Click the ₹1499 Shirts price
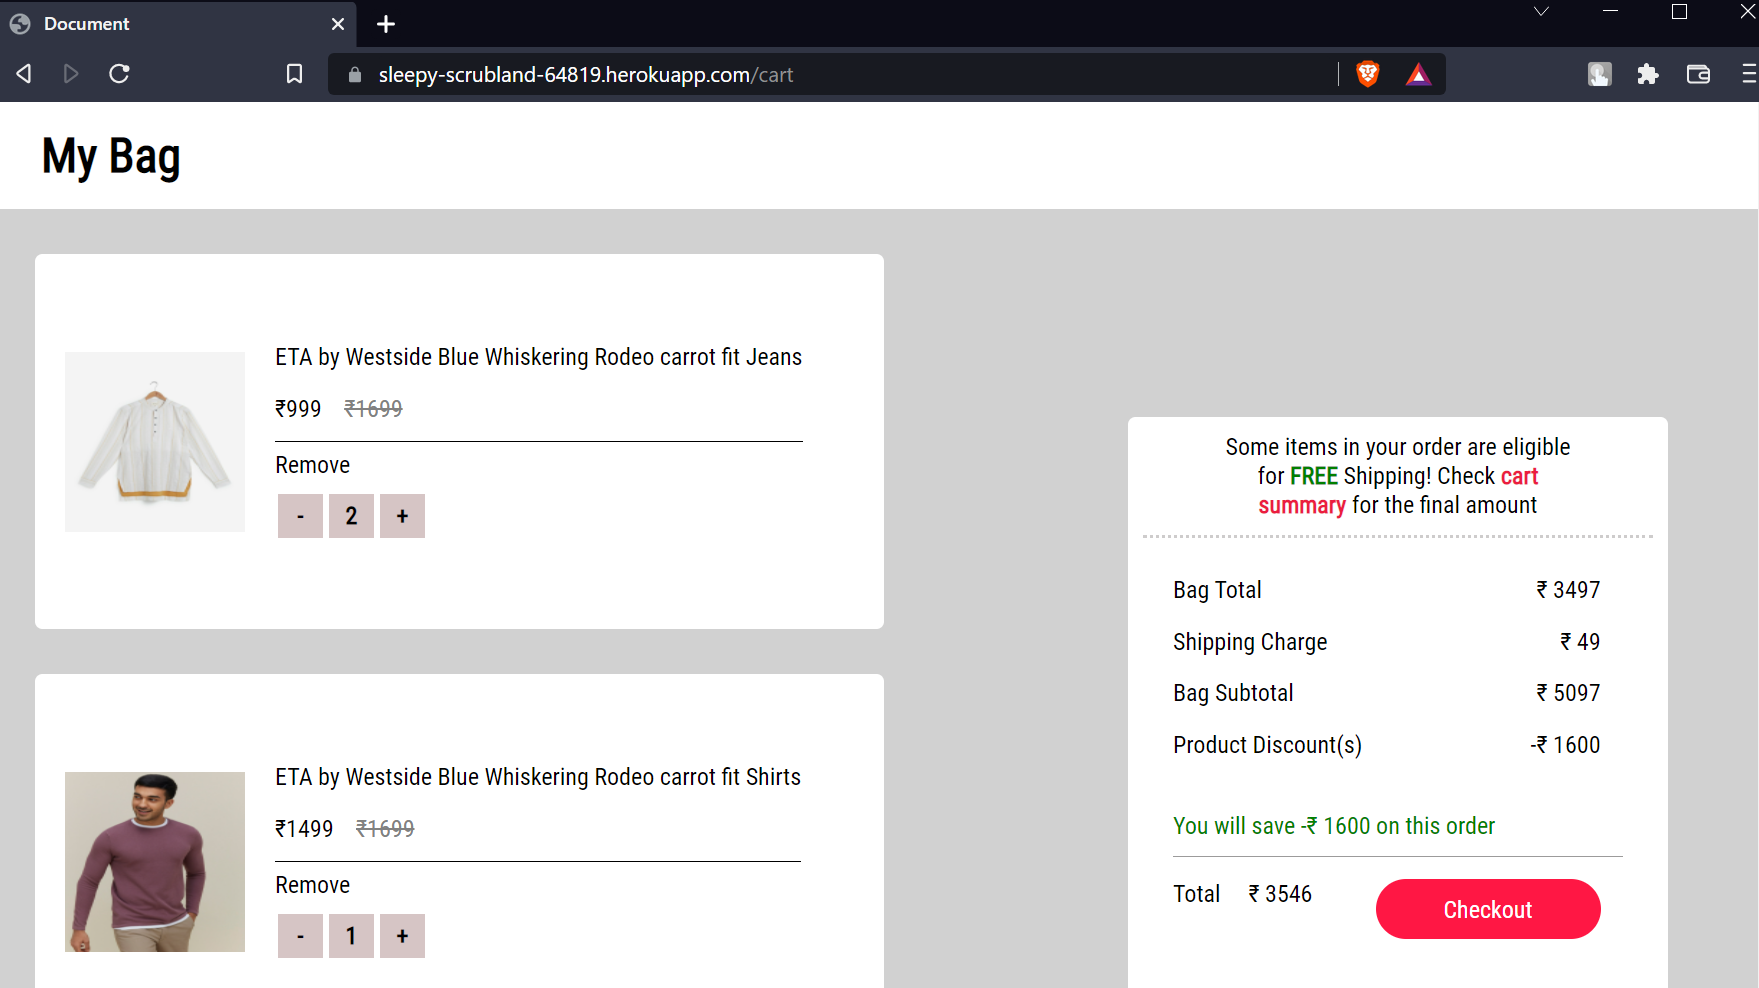Image resolution: width=1759 pixels, height=988 pixels. tap(304, 829)
